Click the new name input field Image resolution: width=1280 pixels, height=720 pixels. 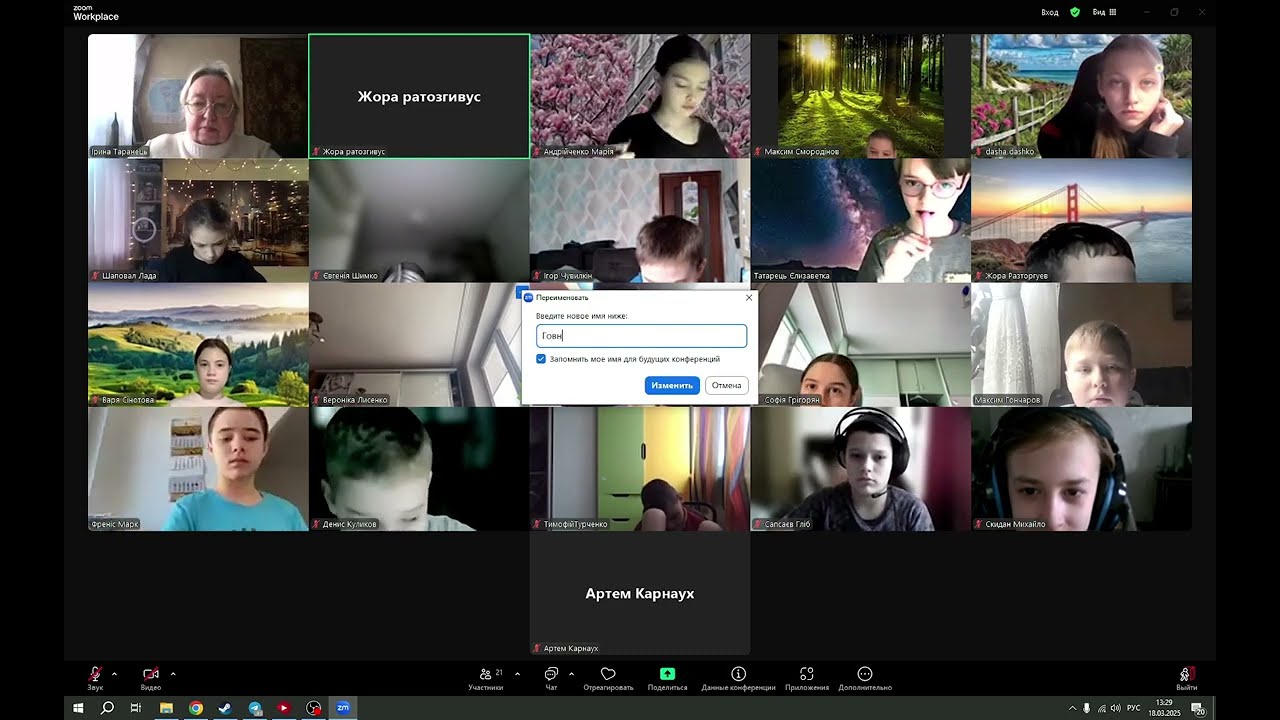click(641, 336)
